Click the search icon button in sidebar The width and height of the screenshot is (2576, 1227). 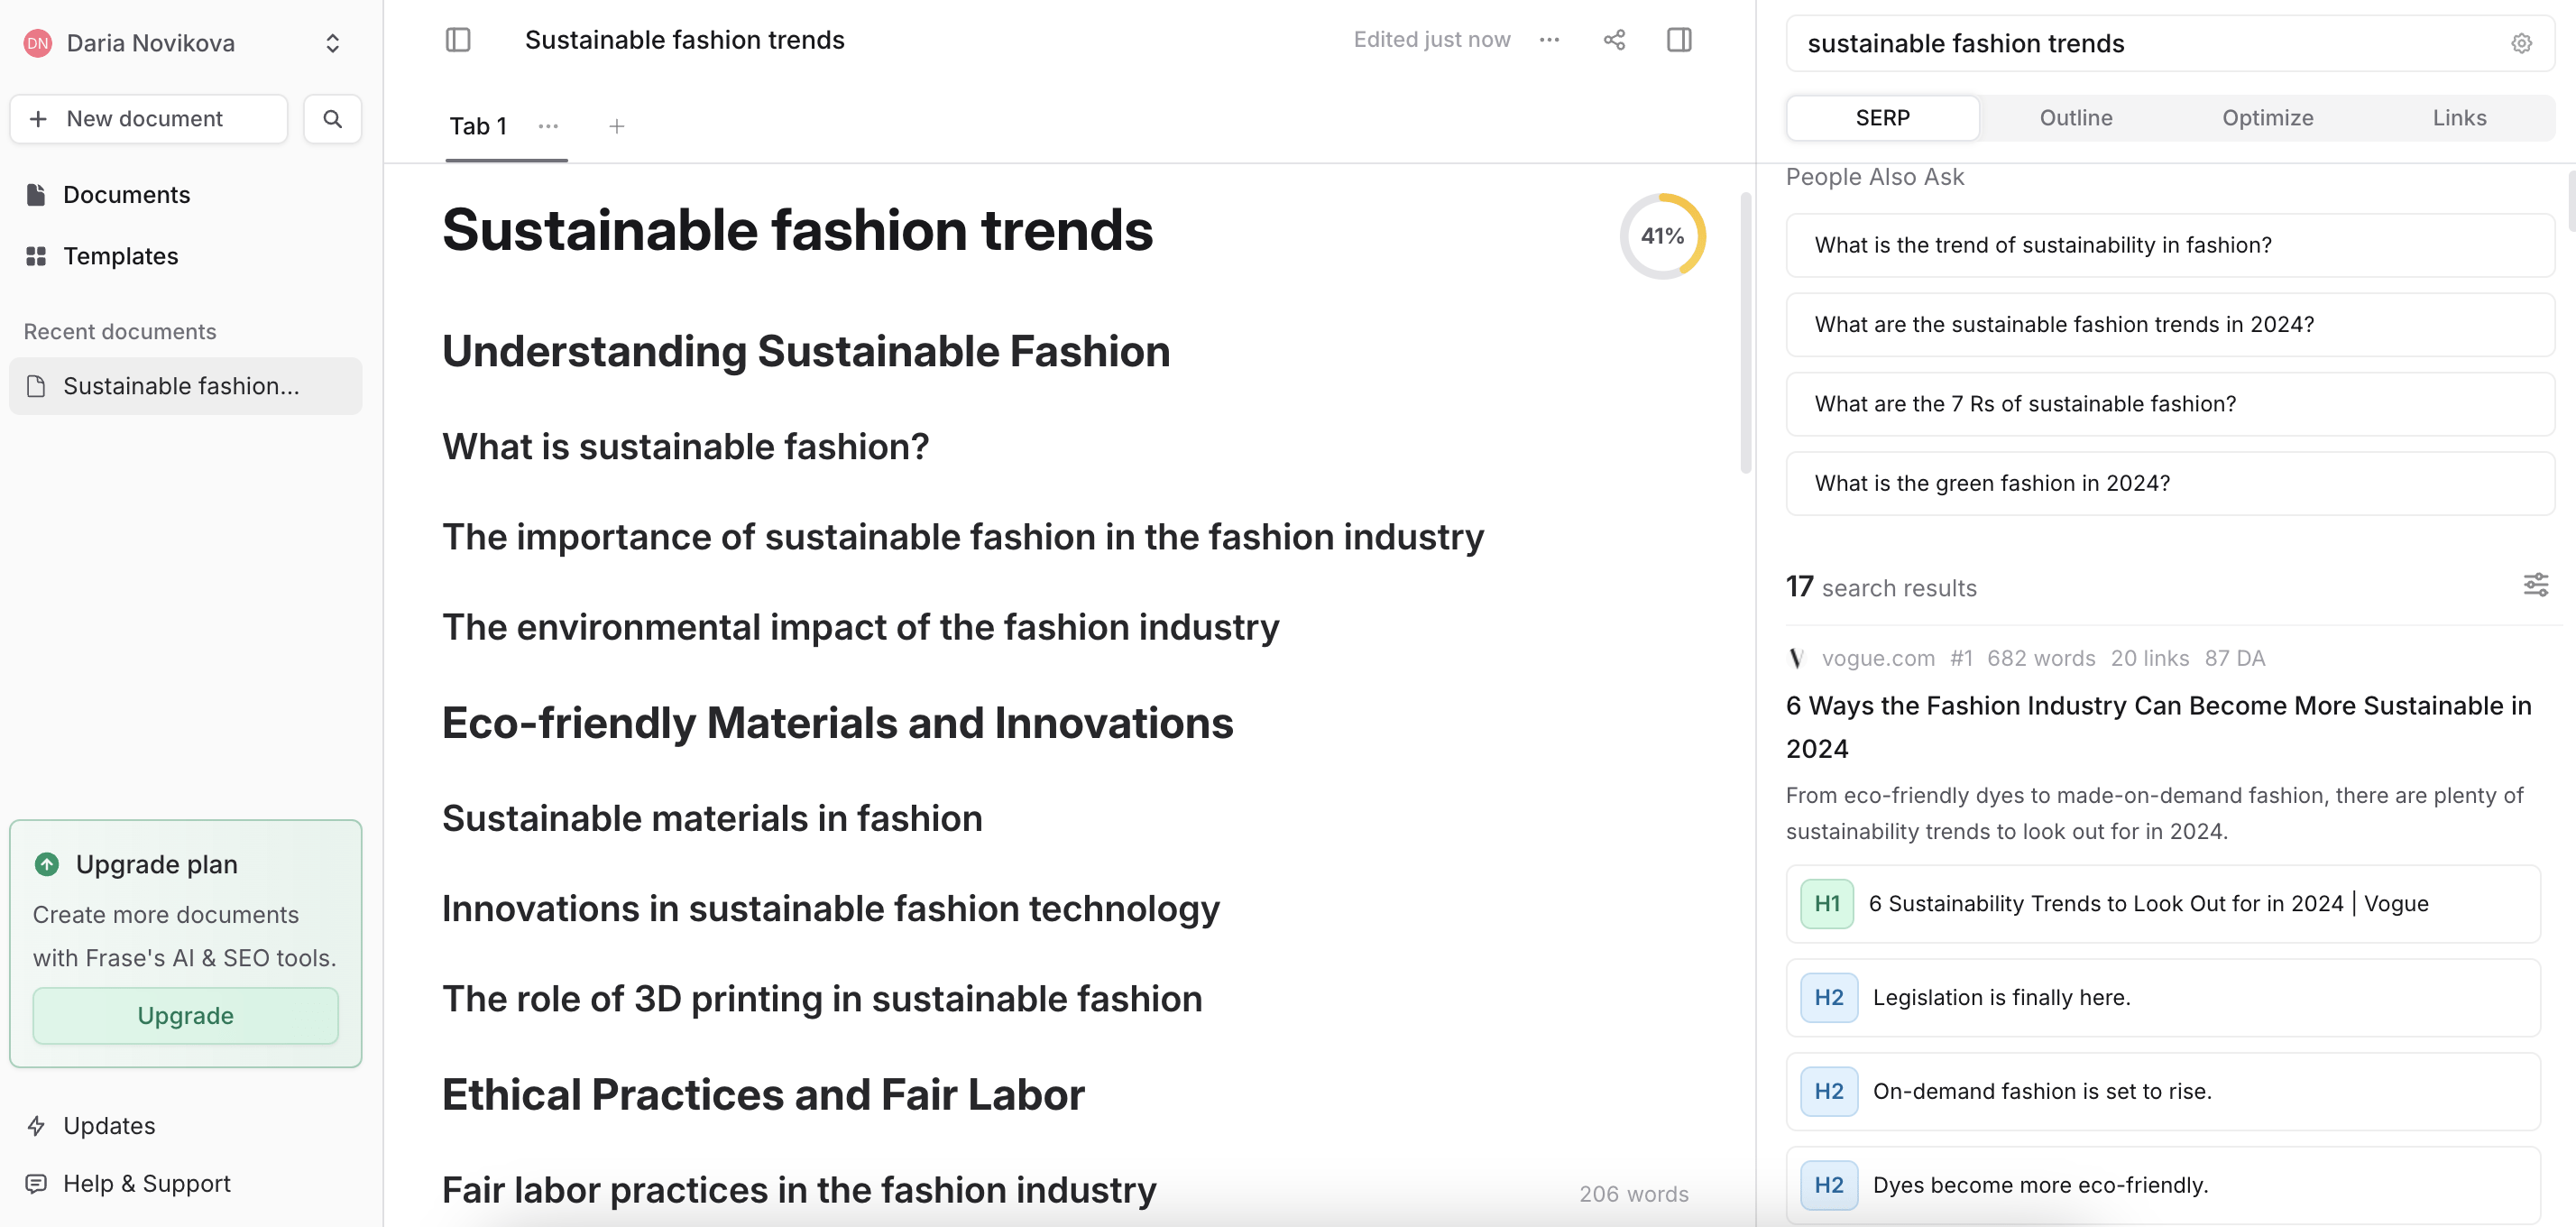click(x=333, y=119)
